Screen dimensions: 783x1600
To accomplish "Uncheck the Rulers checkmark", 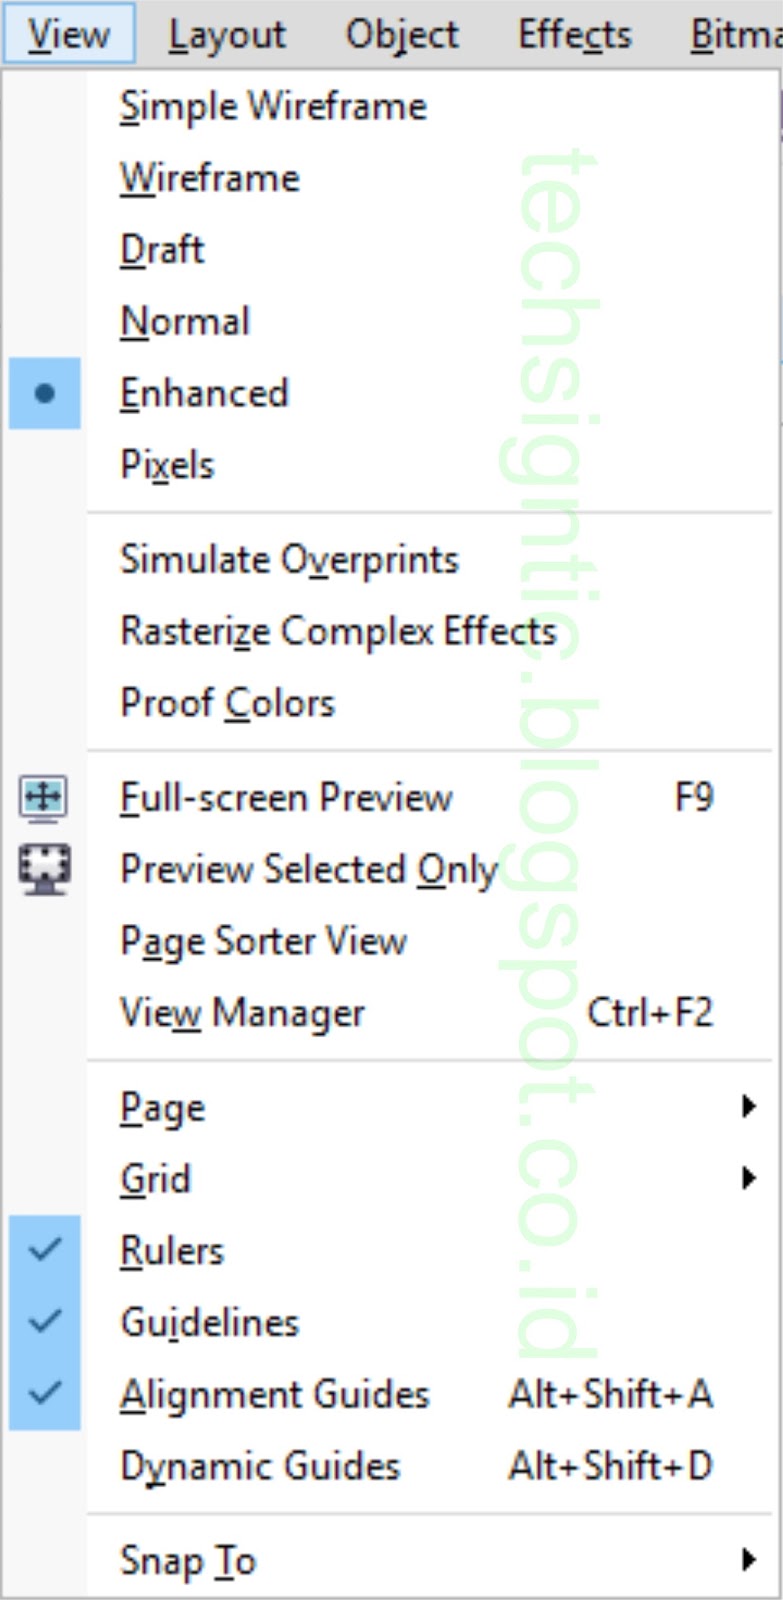I will coord(44,1250).
